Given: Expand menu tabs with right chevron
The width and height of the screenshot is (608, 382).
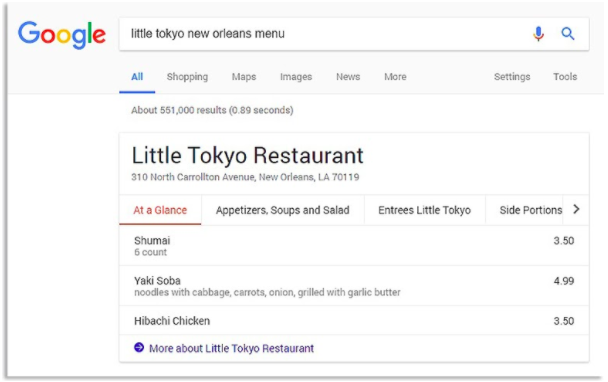Looking at the screenshot, I should point(576,209).
